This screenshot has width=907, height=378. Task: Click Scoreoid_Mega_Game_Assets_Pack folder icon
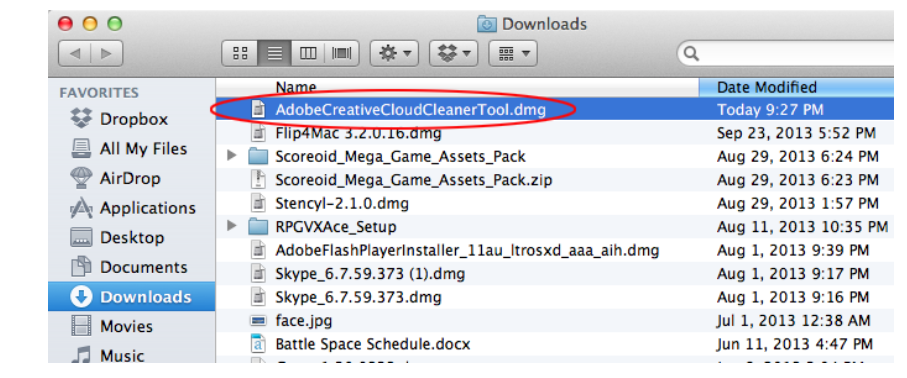click(258, 156)
